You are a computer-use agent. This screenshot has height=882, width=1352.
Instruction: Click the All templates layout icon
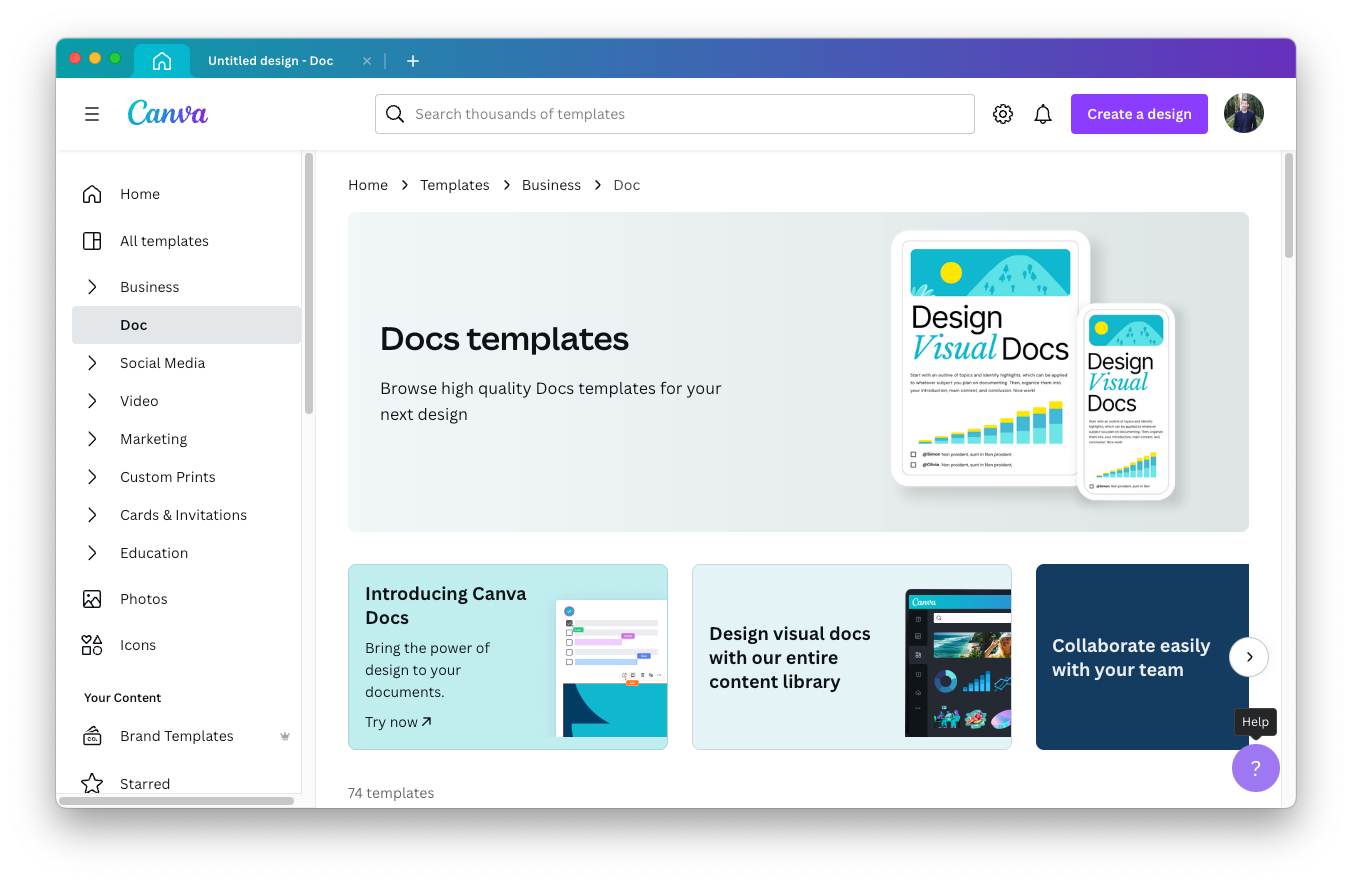[x=92, y=241]
